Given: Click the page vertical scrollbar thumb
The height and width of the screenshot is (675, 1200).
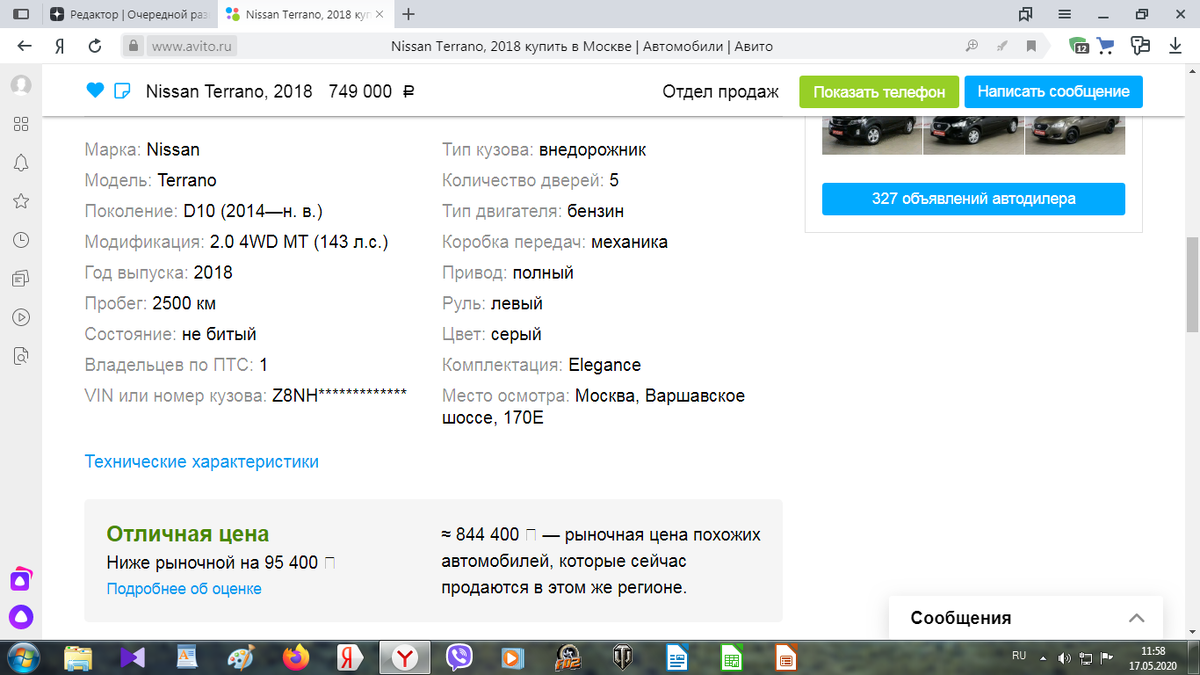Looking at the screenshot, I should (x=1192, y=284).
